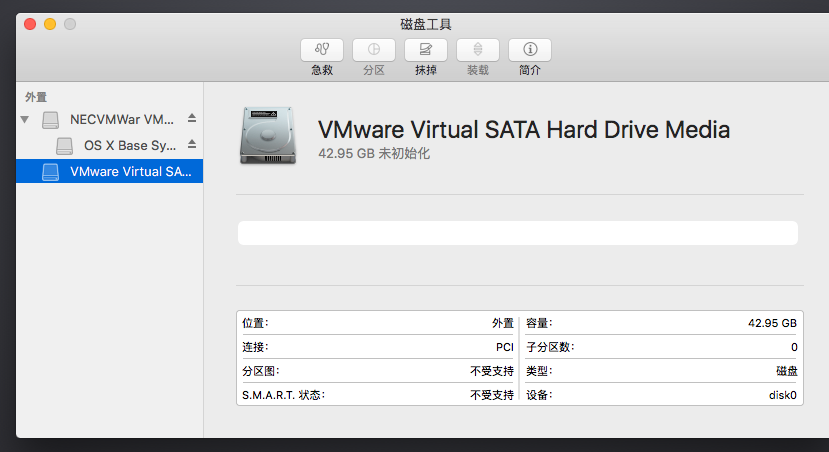This screenshot has width=829, height=452.
Task: Click the large hard drive icon
Action: (267, 137)
